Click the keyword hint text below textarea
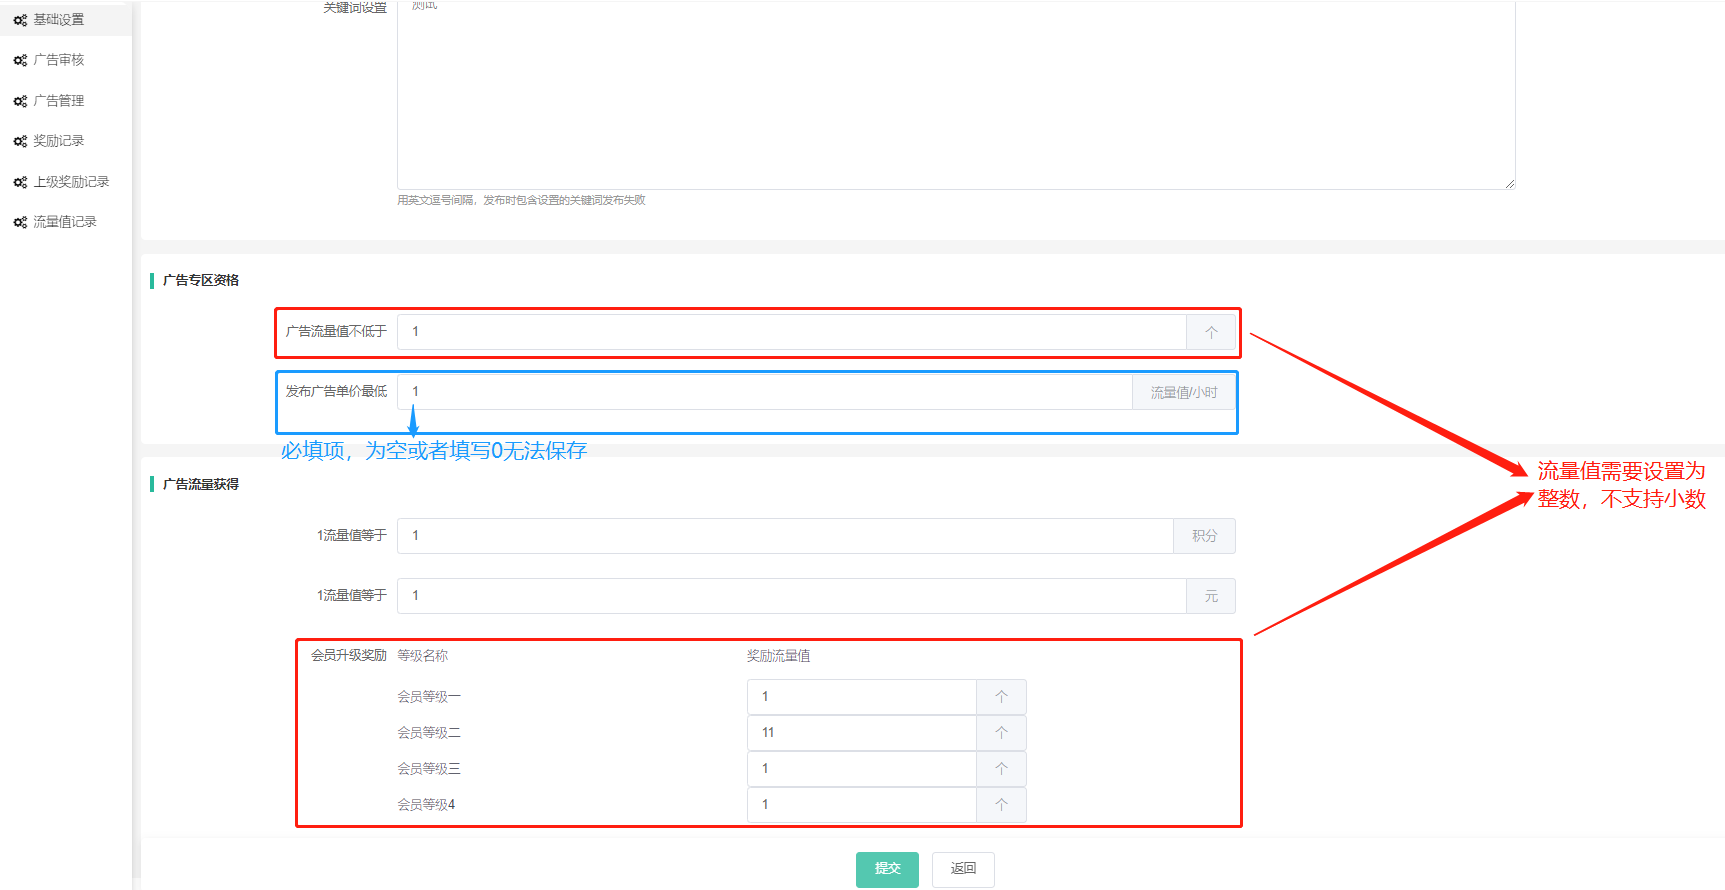Image resolution: width=1725 pixels, height=890 pixels. coord(521,201)
